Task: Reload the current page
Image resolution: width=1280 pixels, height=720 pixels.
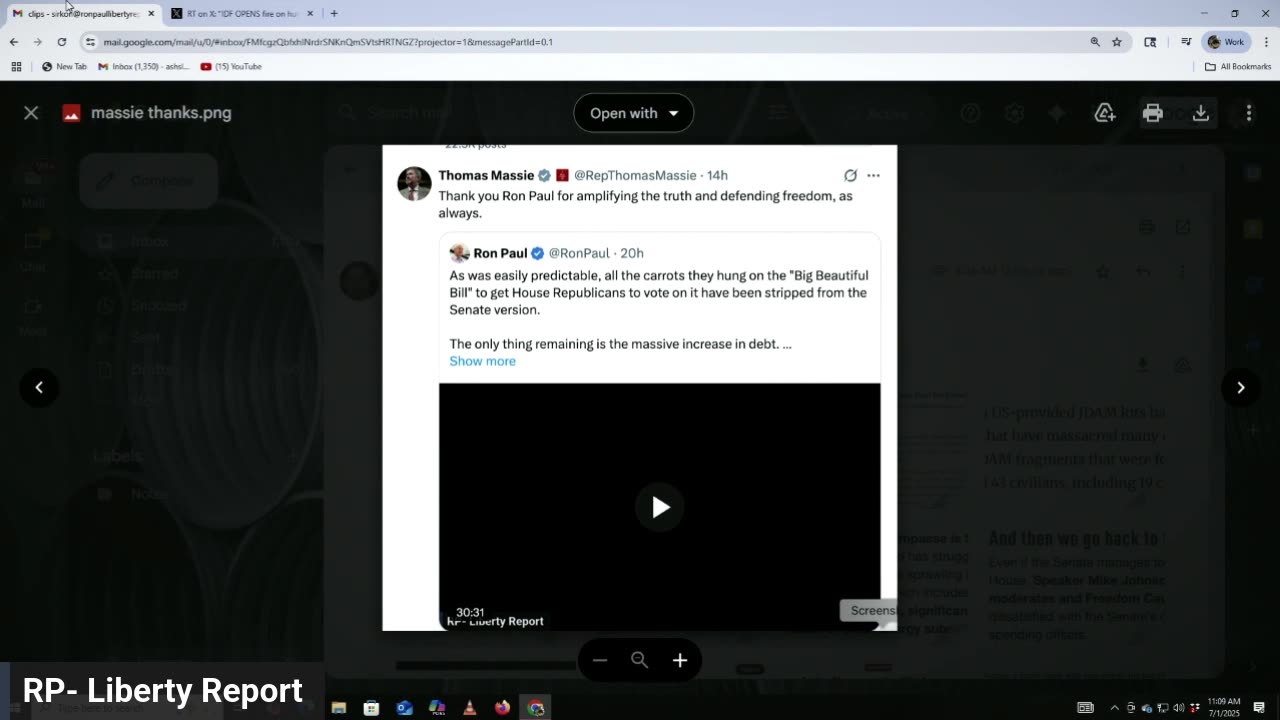Action: tap(62, 42)
